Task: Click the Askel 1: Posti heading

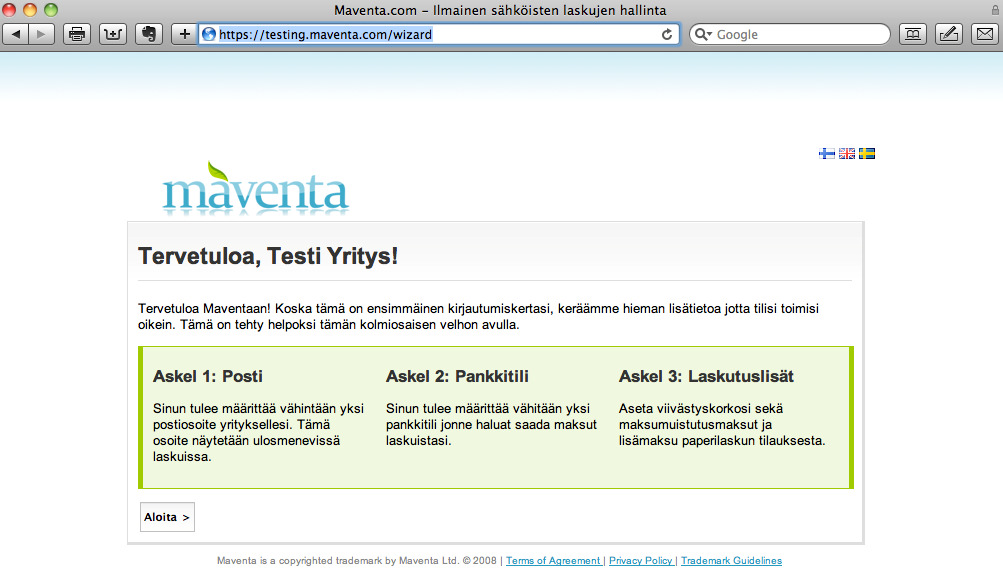Action: tap(207, 376)
